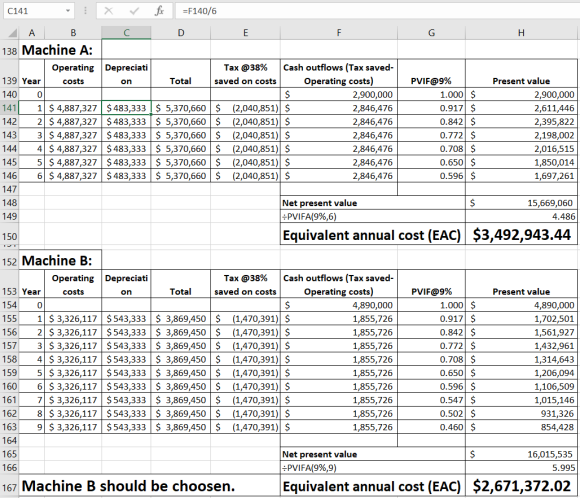
Task: Click the Cancel (X) icon in formula bar
Action: [108, 11]
